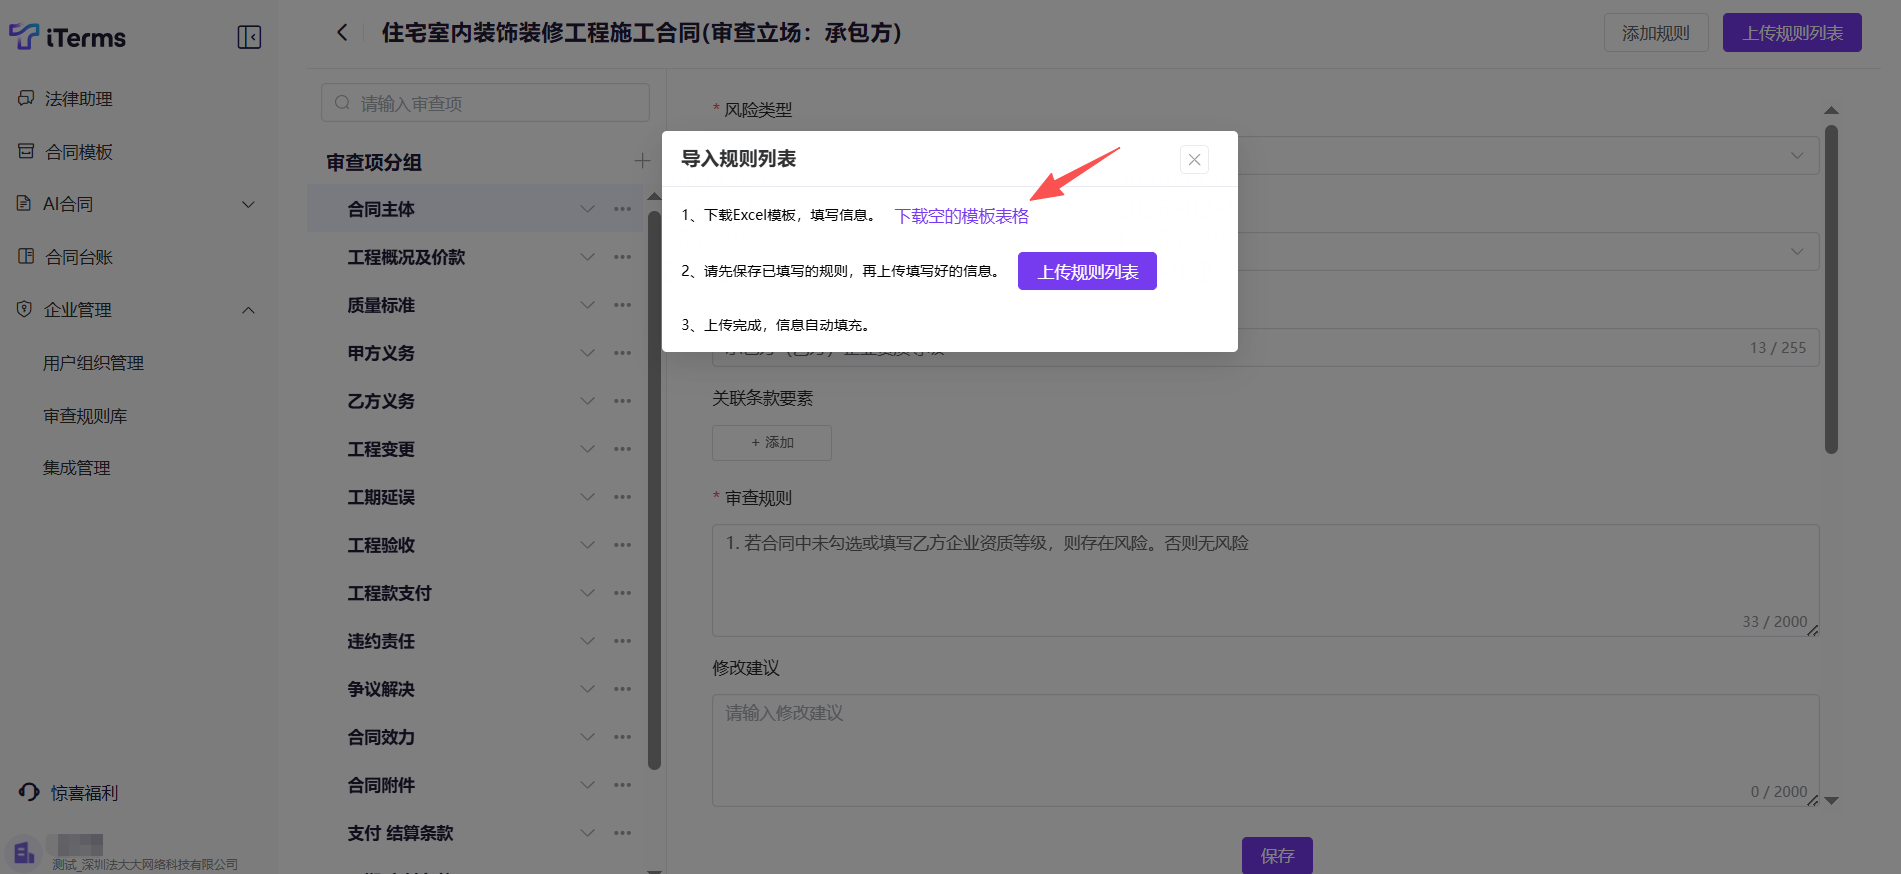Add a group with the plus icon
Image resolution: width=1901 pixels, height=874 pixels.
click(642, 161)
